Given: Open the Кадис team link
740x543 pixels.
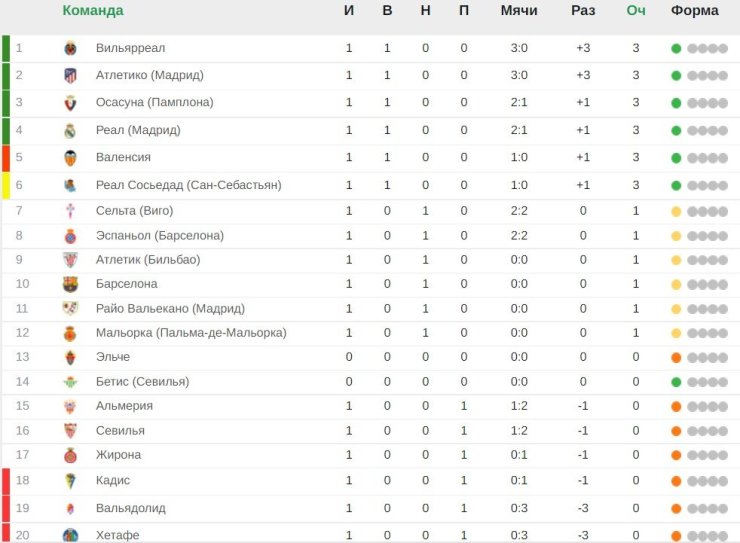Looking at the screenshot, I should [112, 480].
